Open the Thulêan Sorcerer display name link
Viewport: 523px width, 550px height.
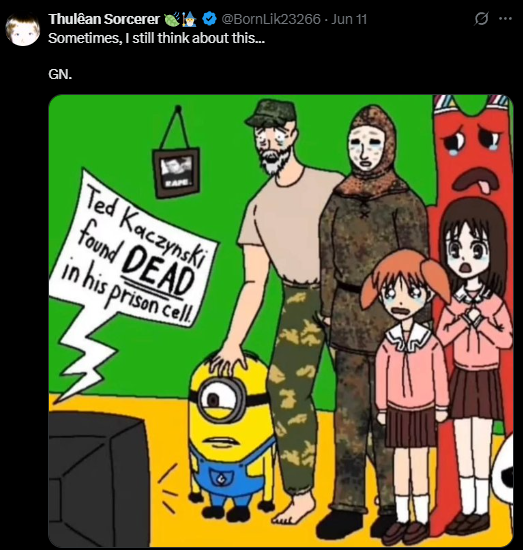coord(104,19)
